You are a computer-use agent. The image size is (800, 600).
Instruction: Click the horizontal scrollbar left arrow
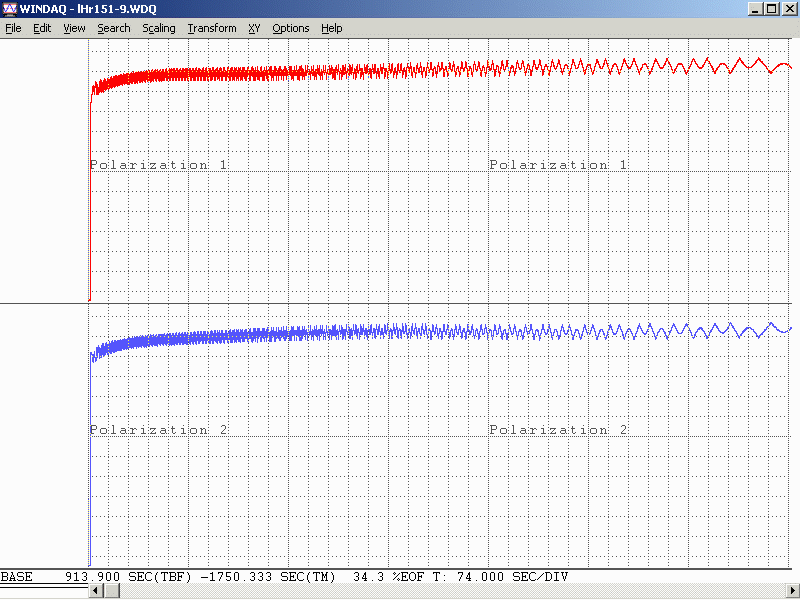pyautogui.click(x=96, y=591)
